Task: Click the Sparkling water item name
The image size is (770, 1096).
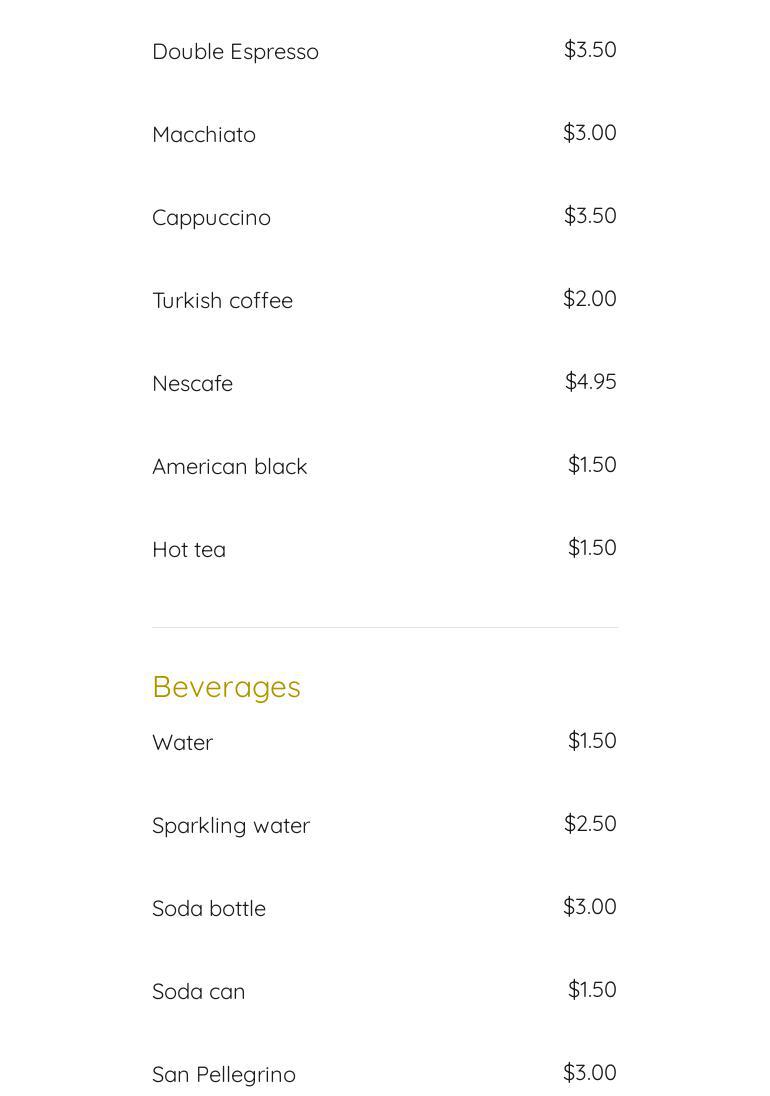Action: point(231,826)
